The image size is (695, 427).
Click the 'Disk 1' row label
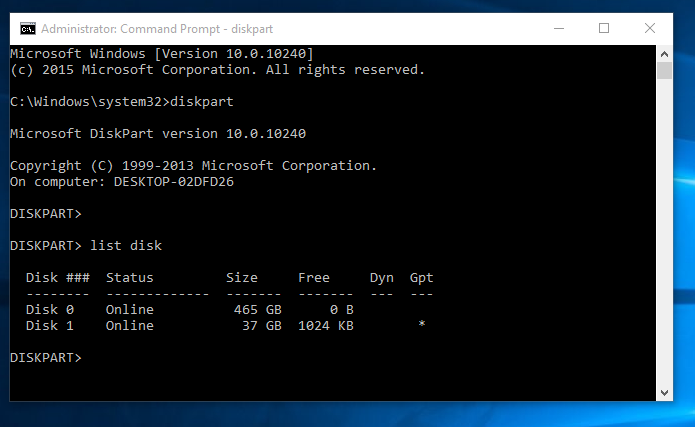click(x=50, y=325)
